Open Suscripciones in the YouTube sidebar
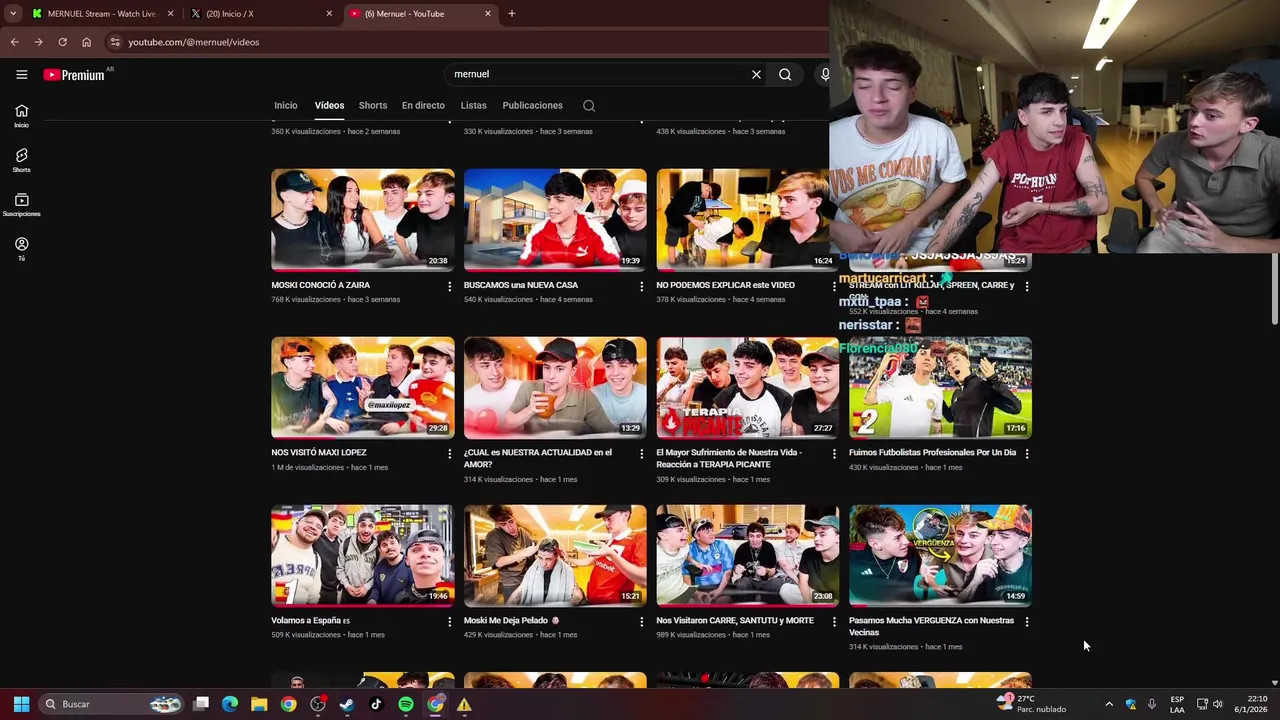 tap(21, 205)
